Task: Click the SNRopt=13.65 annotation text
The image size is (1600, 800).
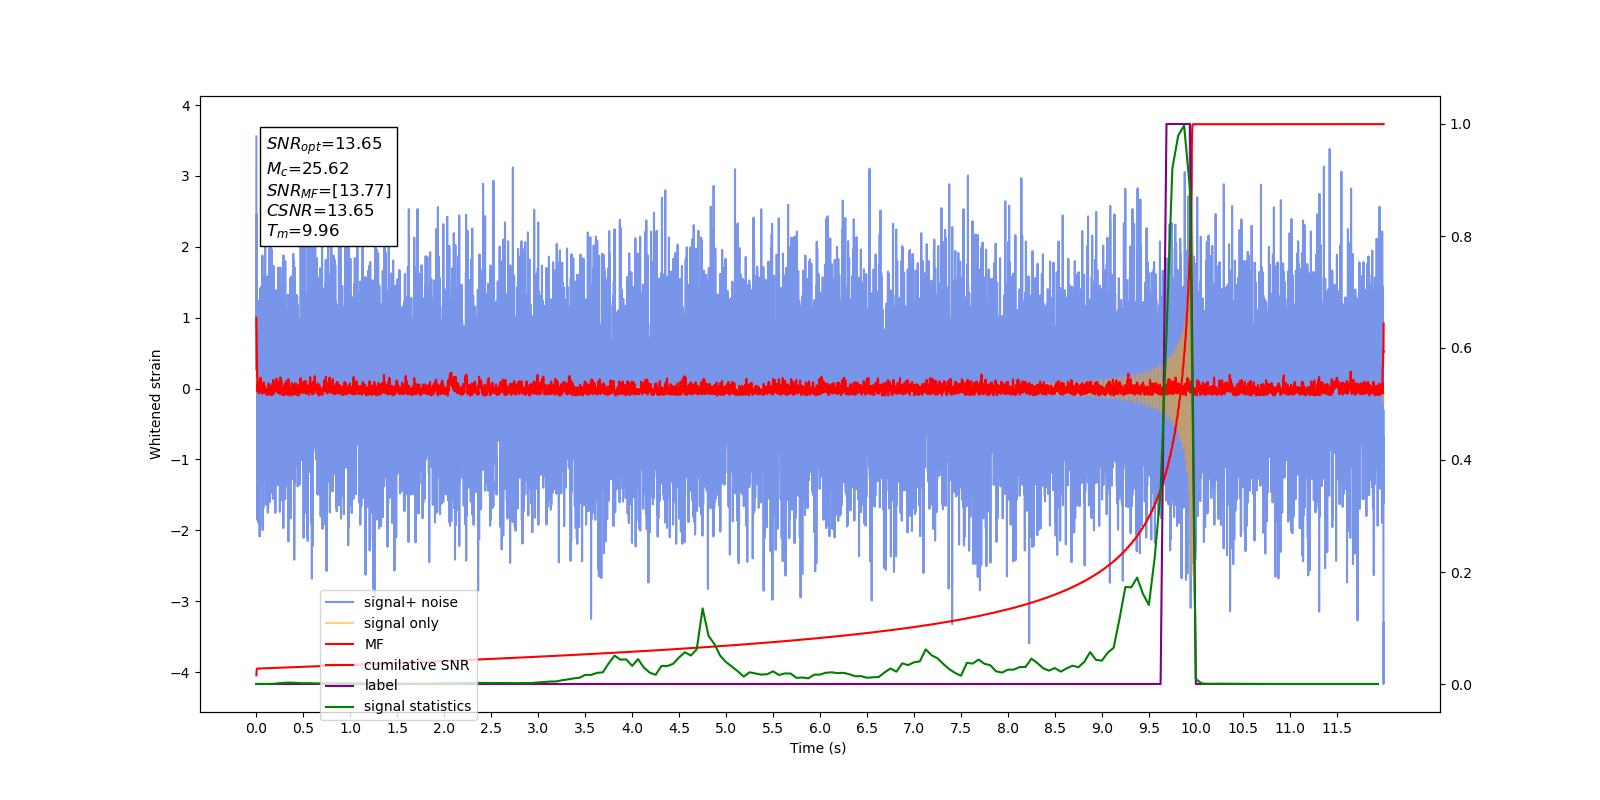Action: pyautogui.click(x=324, y=144)
